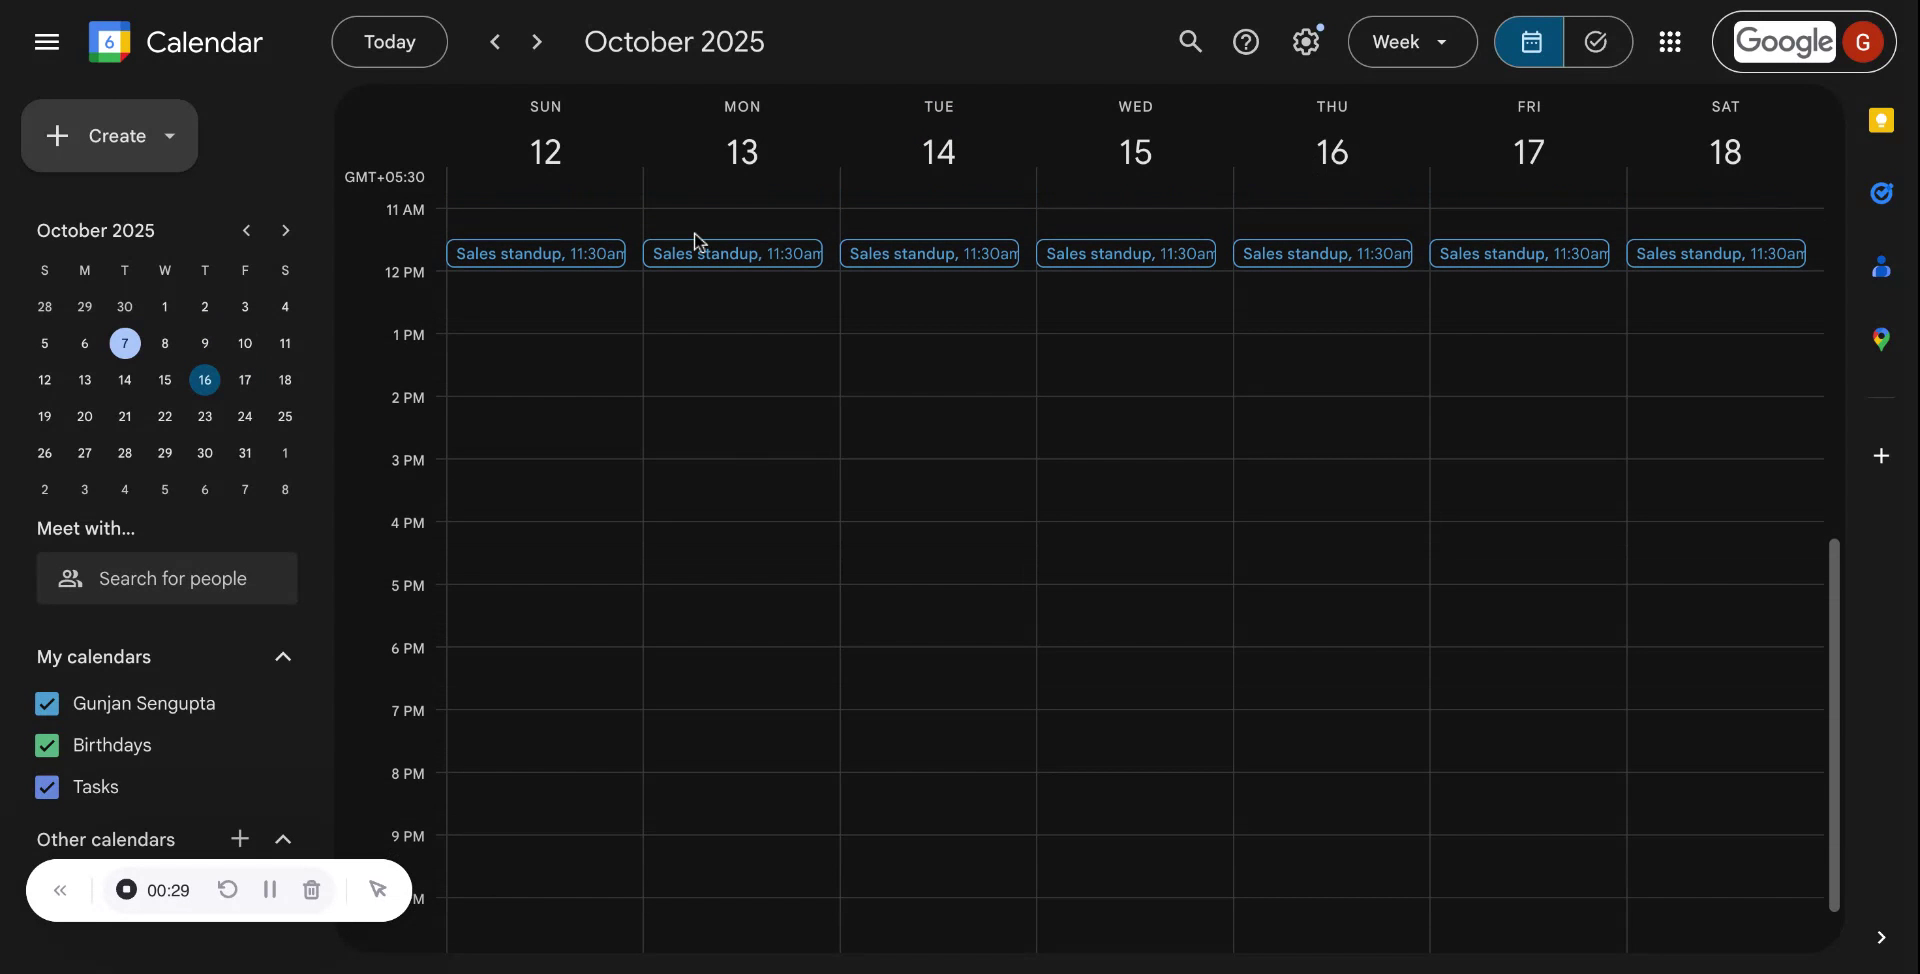The image size is (1920, 974).
Task: Switch to Tasks view next to calendar view
Action: click(x=1596, y=41)
